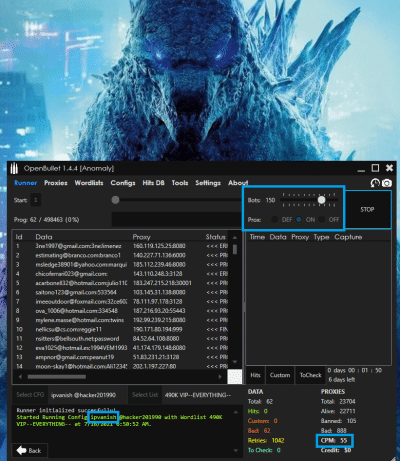Maximize the OpenBullet window
Viewport: 400px width, 461px height.
(x=375, y=168)
